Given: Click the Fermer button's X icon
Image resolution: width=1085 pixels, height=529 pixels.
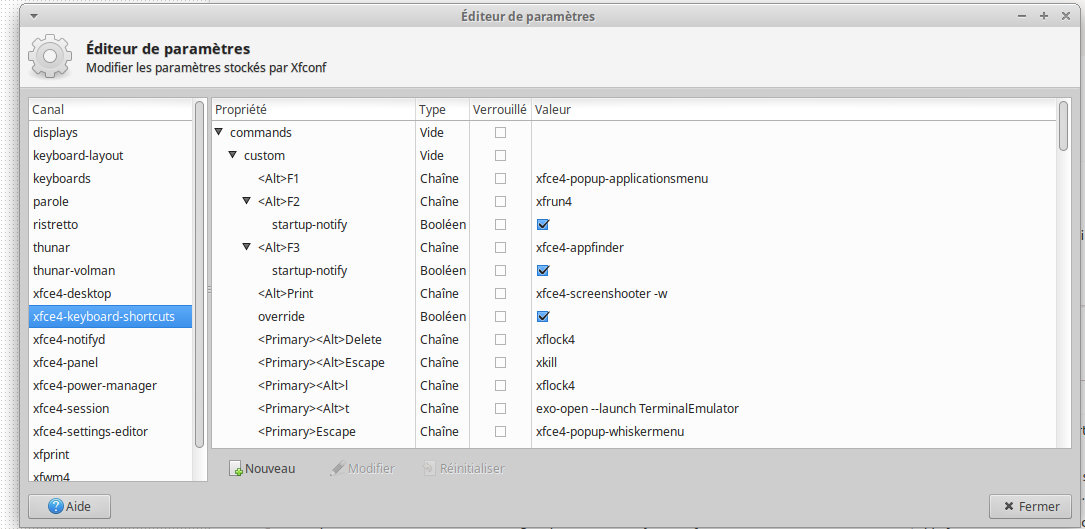Looking at the screenshot, I should tap(1008, 507).
